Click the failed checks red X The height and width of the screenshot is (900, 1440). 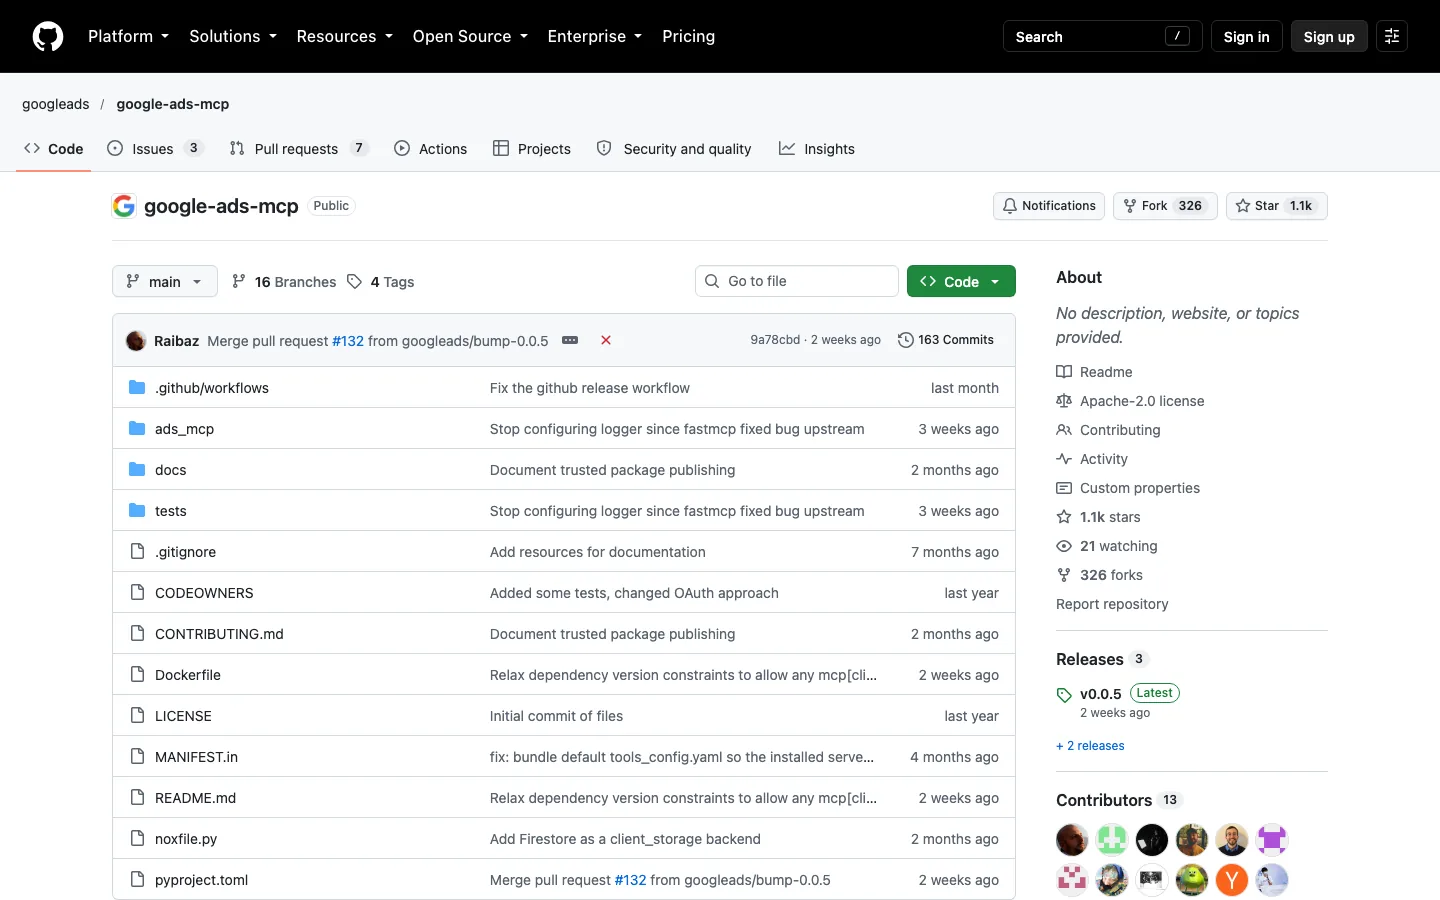(x=605, y=340)
